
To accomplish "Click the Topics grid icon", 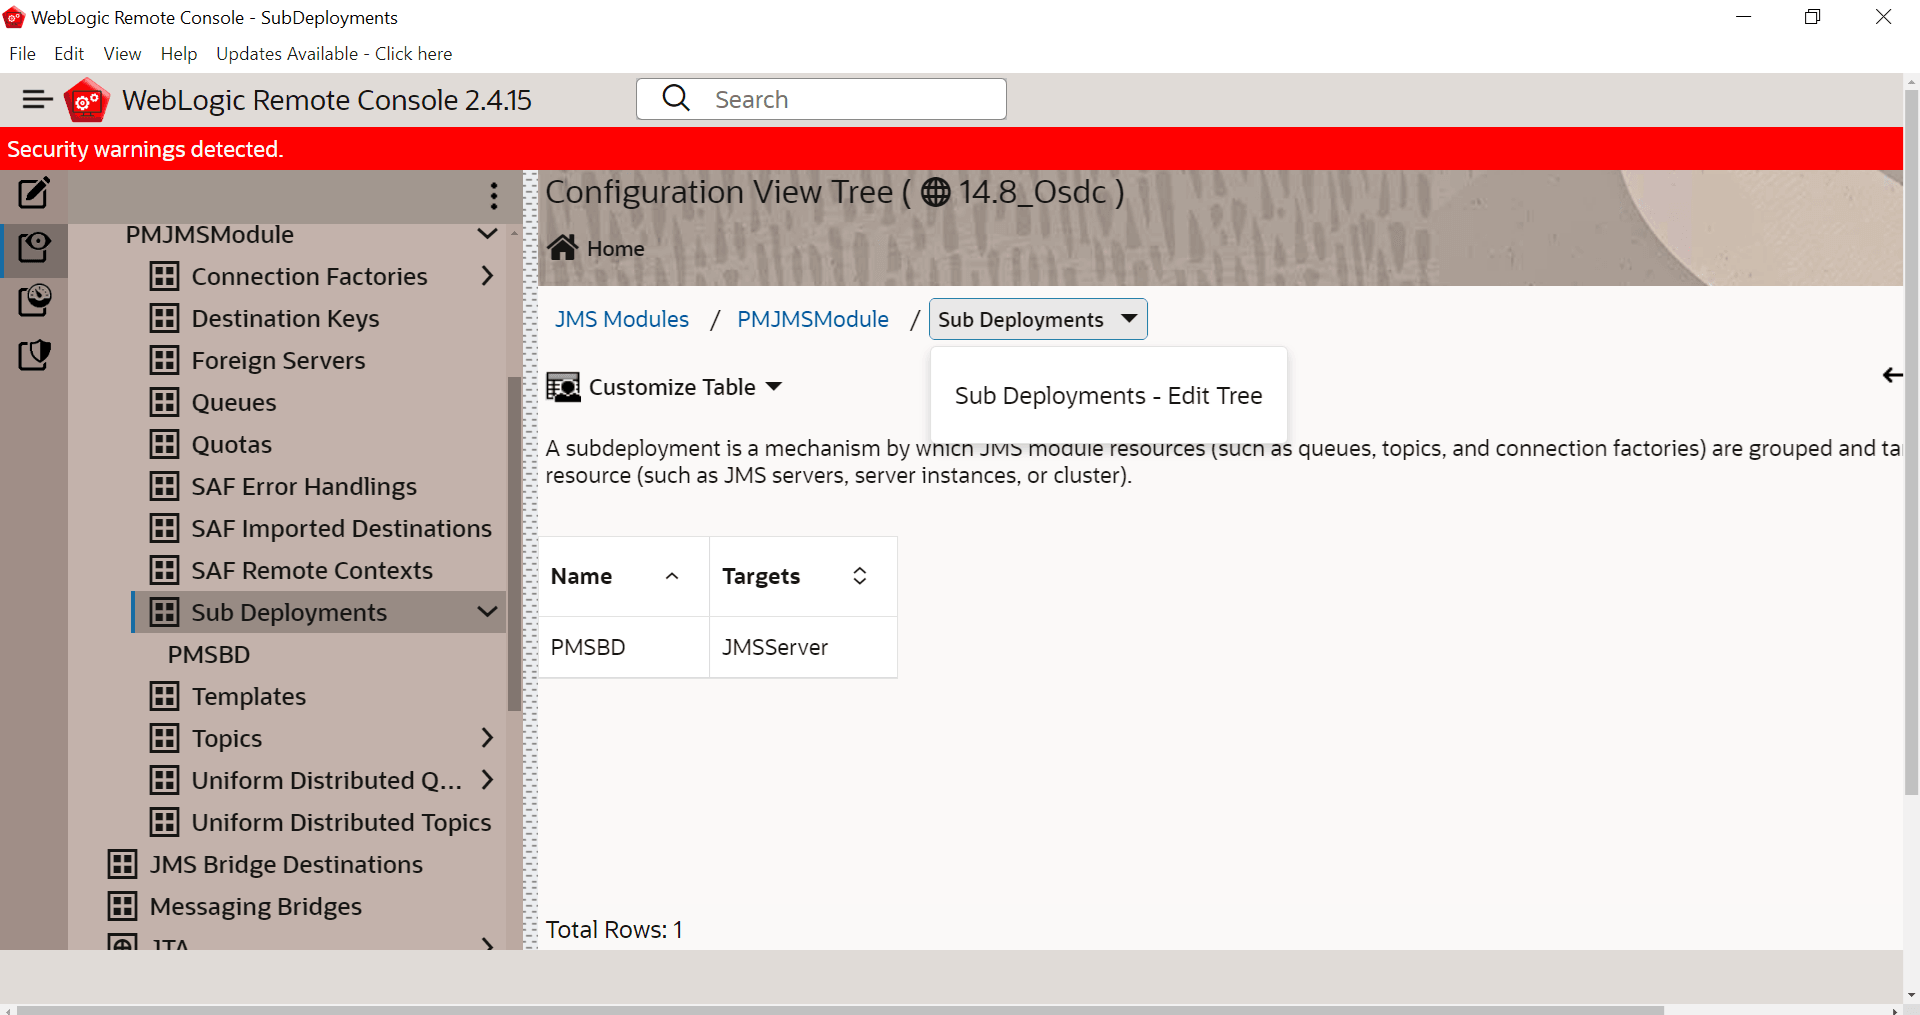I will pyautogui.click(x=164, y=738).
